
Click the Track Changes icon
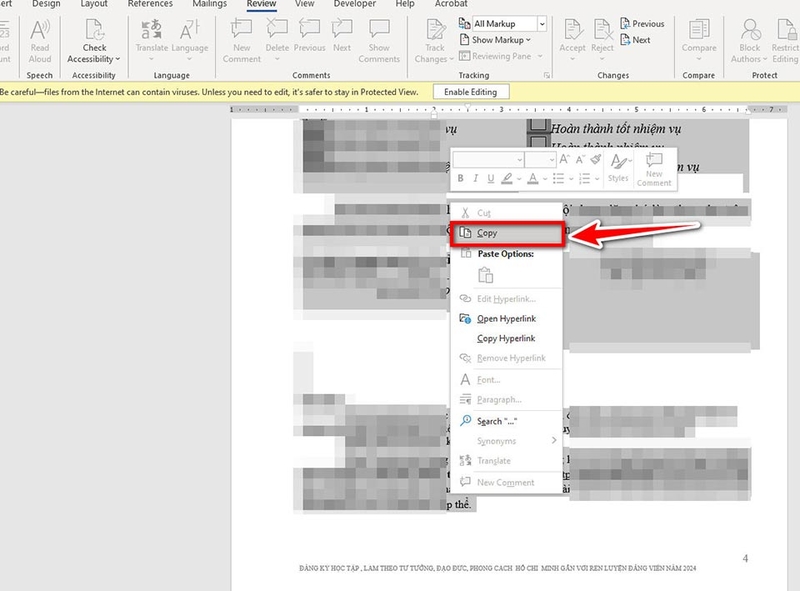[x=435, y=30]
